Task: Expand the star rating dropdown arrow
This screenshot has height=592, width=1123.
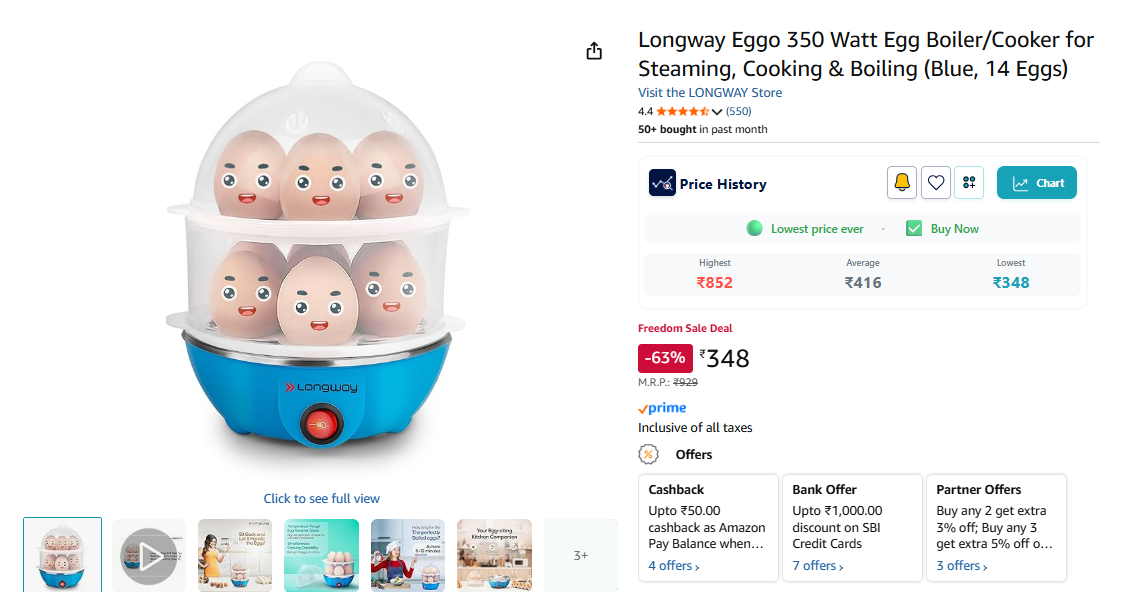Action: [x=717, y=112]
